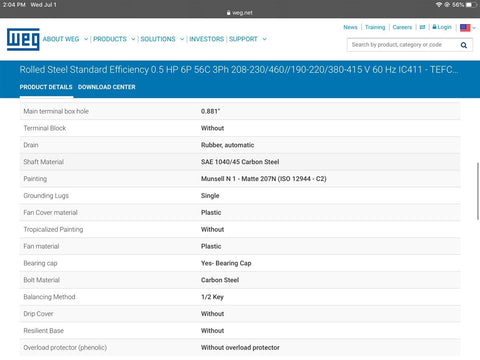This screenshot has width=480, height=360.
Task: Tap the search magnifier icon
Action: coord(464,45)
